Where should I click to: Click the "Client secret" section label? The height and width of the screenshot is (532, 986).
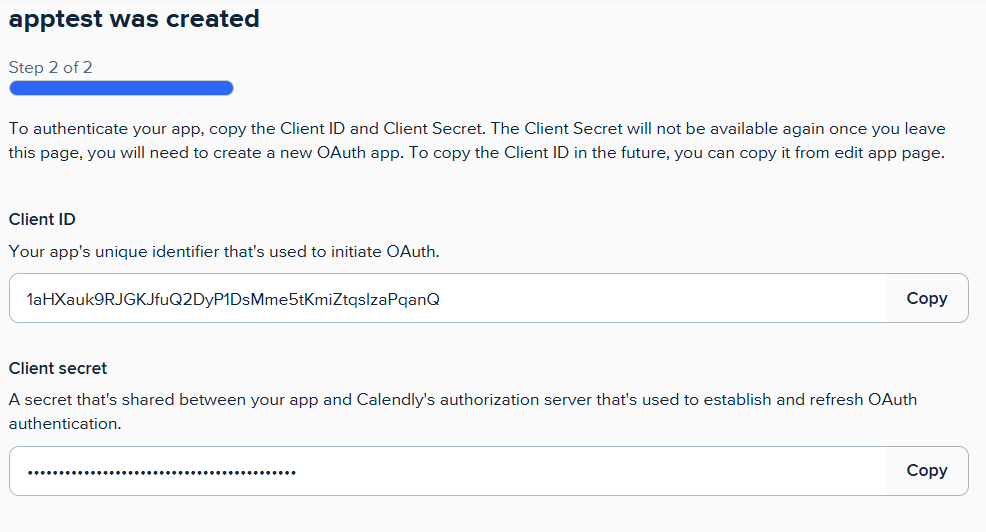tap(58, 368)
